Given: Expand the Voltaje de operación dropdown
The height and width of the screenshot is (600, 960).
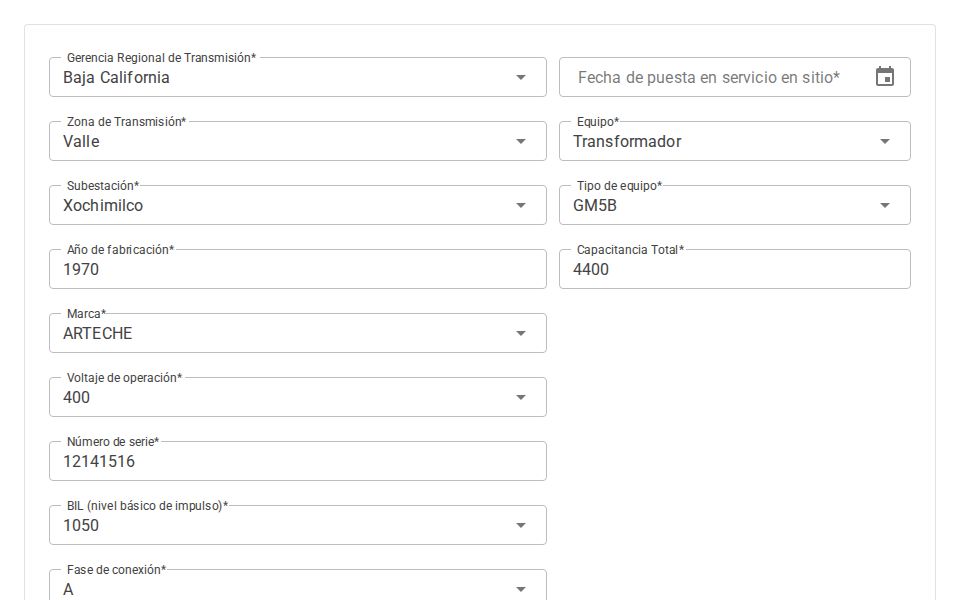Looking at the screenshot, I should coord(521,397).
